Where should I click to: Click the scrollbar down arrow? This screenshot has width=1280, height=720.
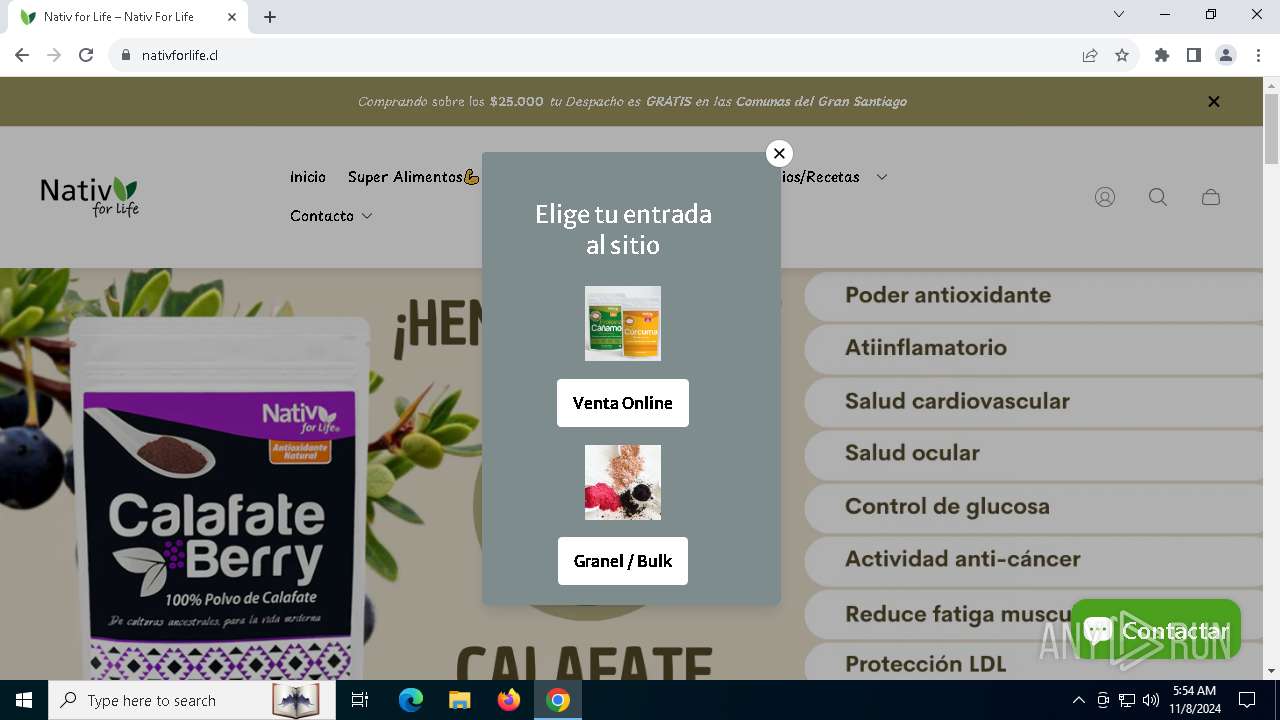pyautogui.click(x=1271, y=671)
